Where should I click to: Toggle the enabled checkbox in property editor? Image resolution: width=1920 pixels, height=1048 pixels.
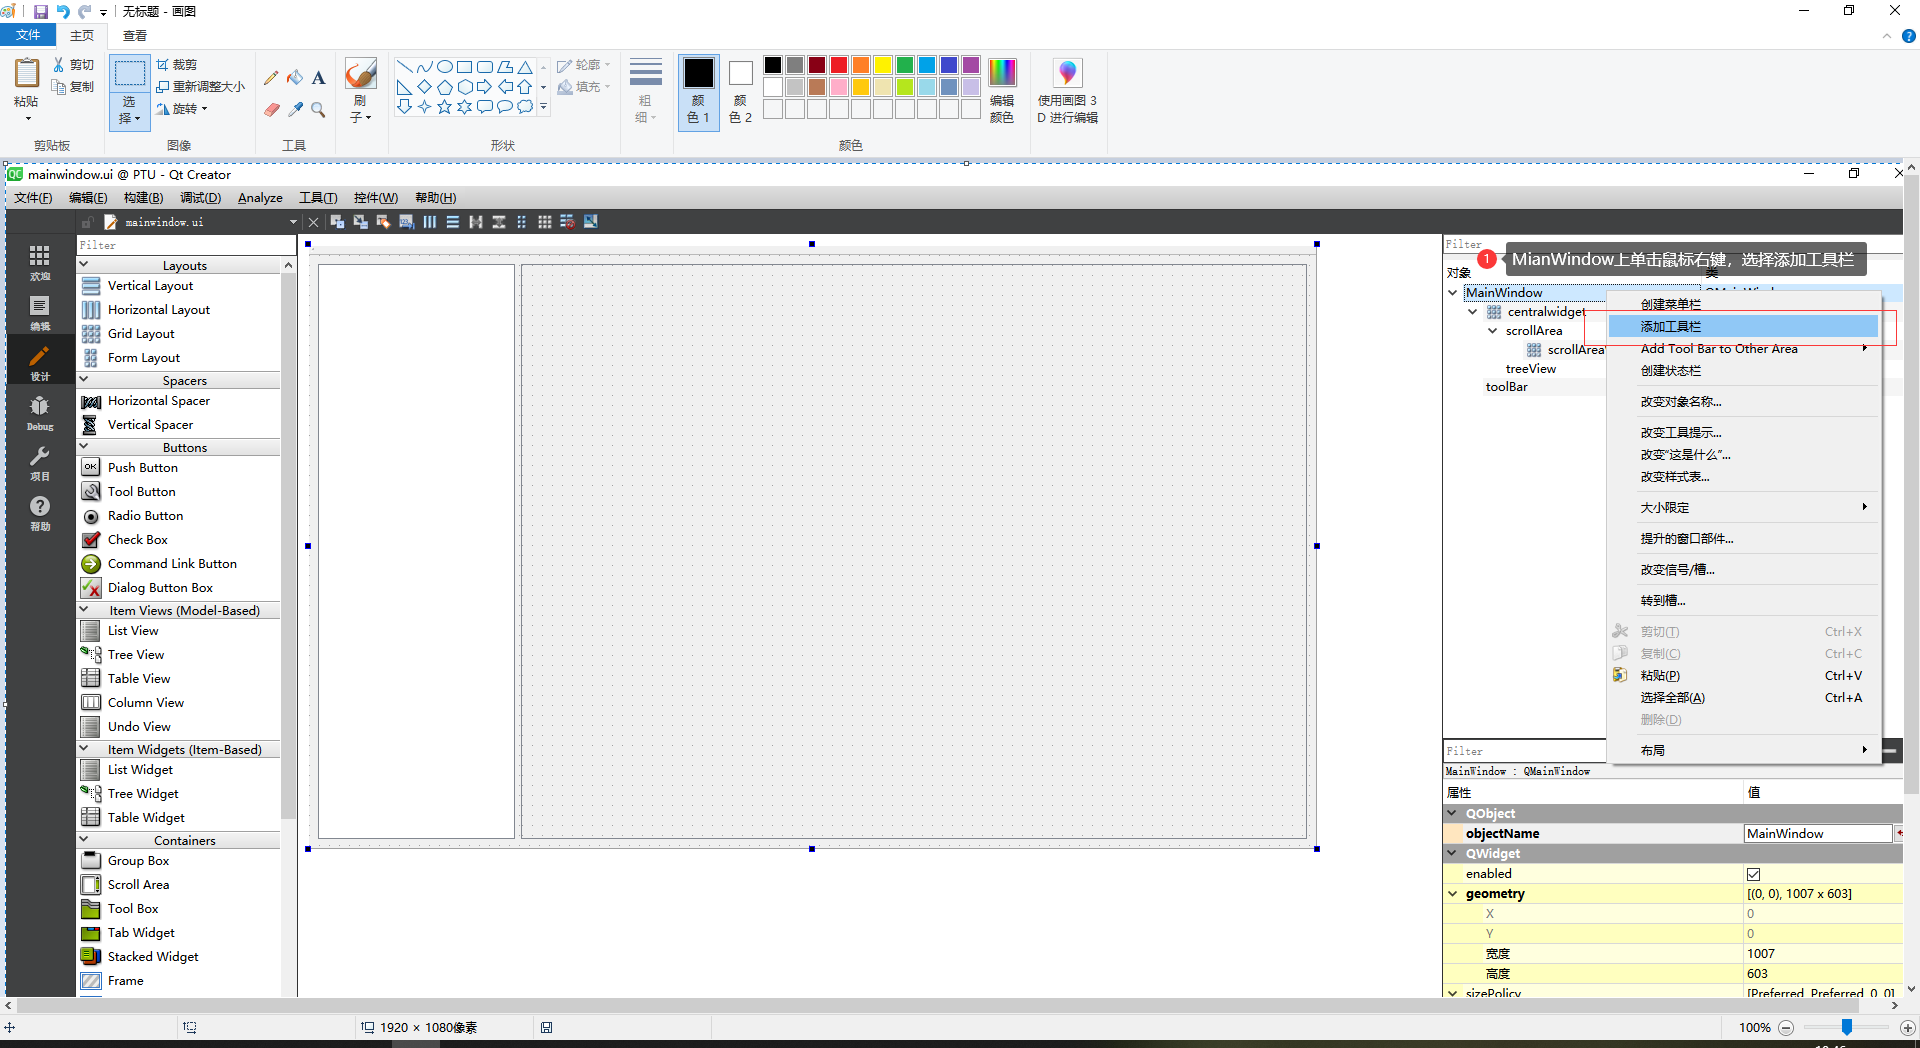pos(1753,874)
